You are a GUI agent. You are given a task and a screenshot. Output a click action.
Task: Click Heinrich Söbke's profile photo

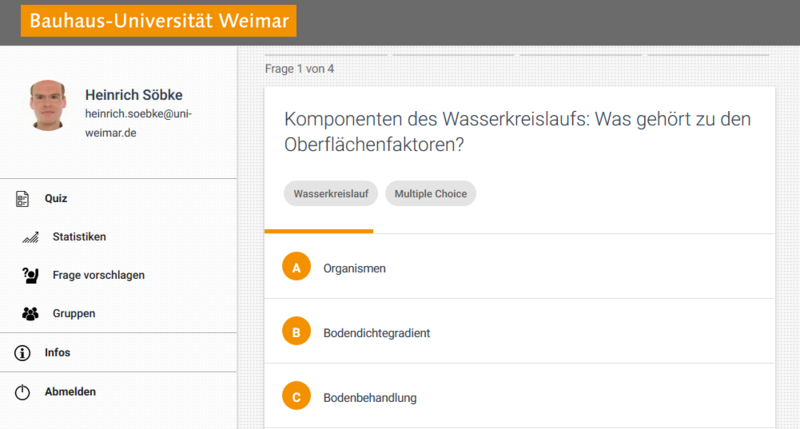(48, 107)
